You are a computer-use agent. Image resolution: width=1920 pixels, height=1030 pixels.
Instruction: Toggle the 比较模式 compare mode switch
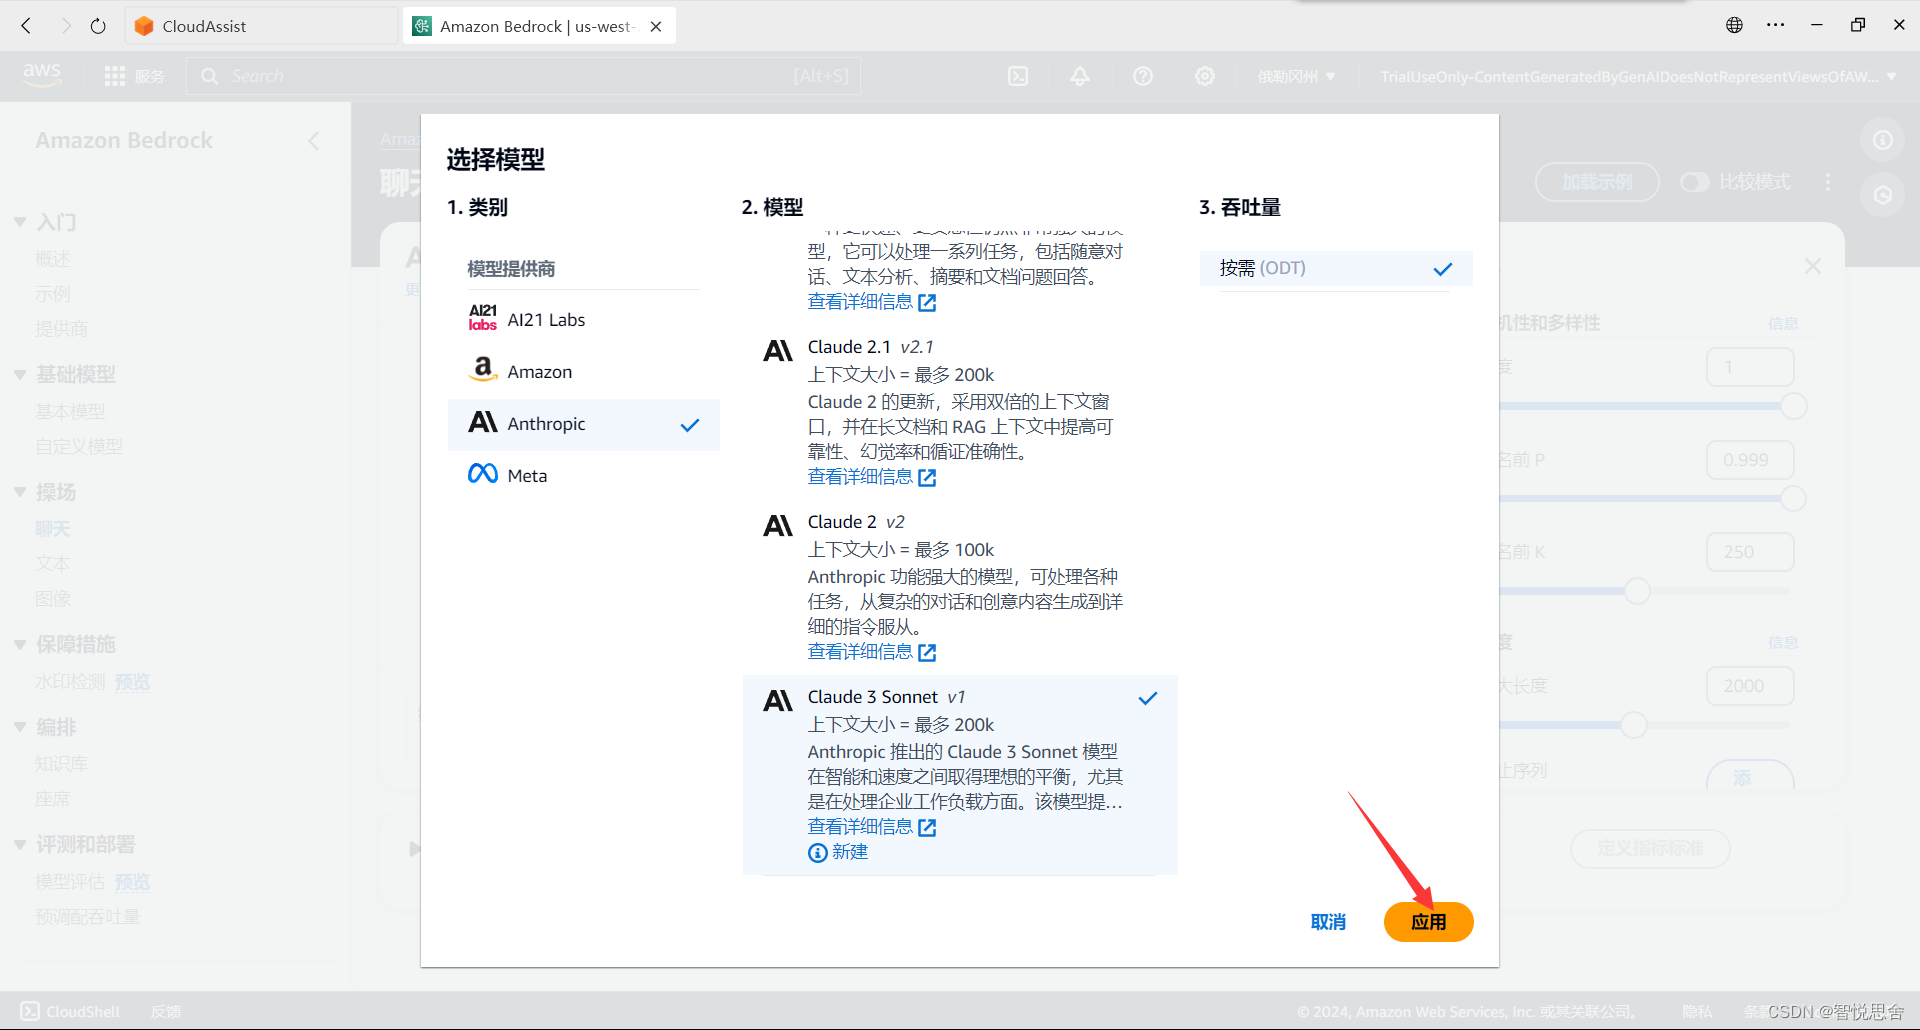[1695, 182]
